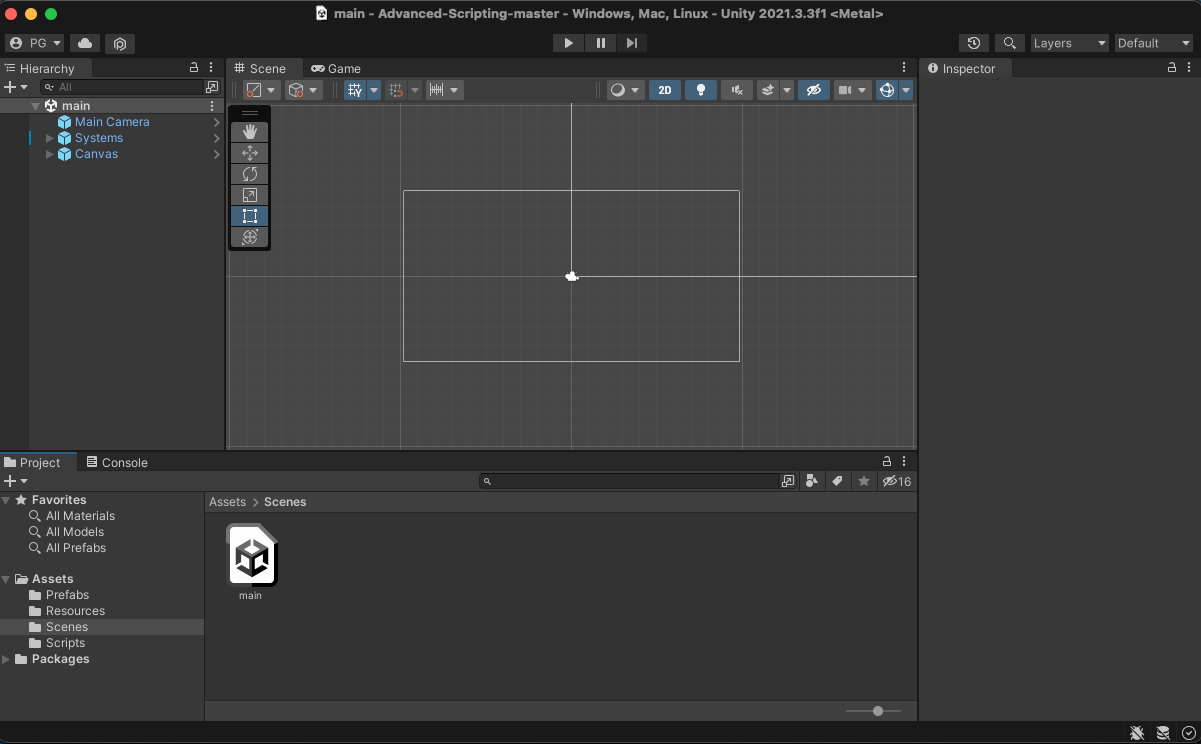Switch to Game tab
Image resolution: width=1201 pixels, height=744 pixels.
point(336,68)
